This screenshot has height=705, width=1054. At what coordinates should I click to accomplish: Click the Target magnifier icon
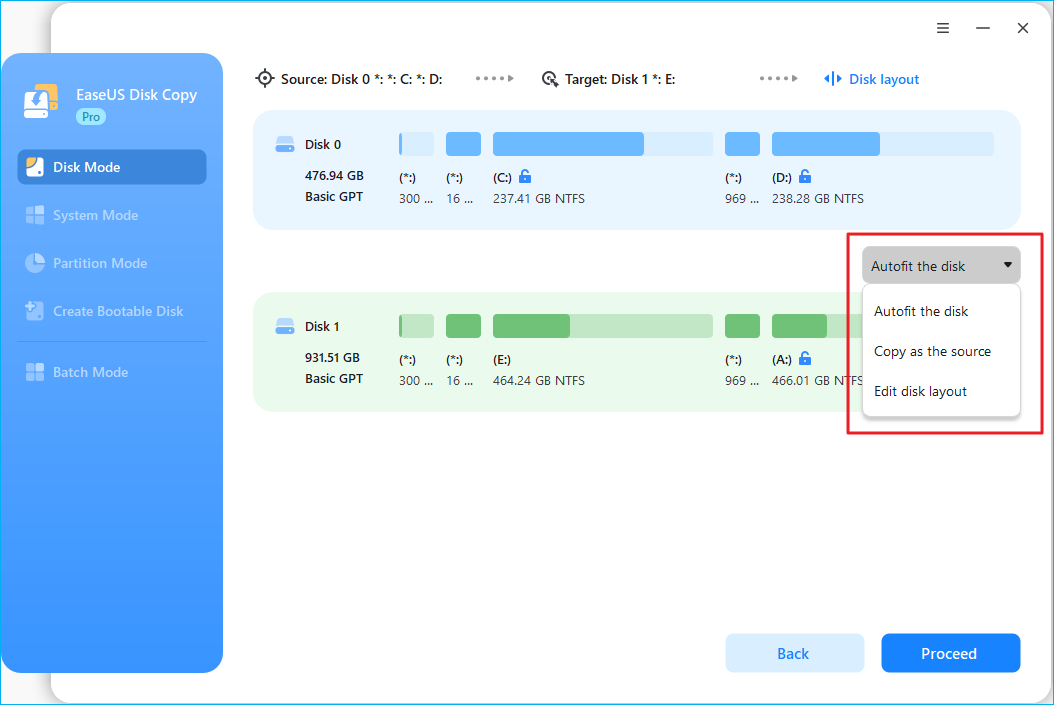(550, 79)
